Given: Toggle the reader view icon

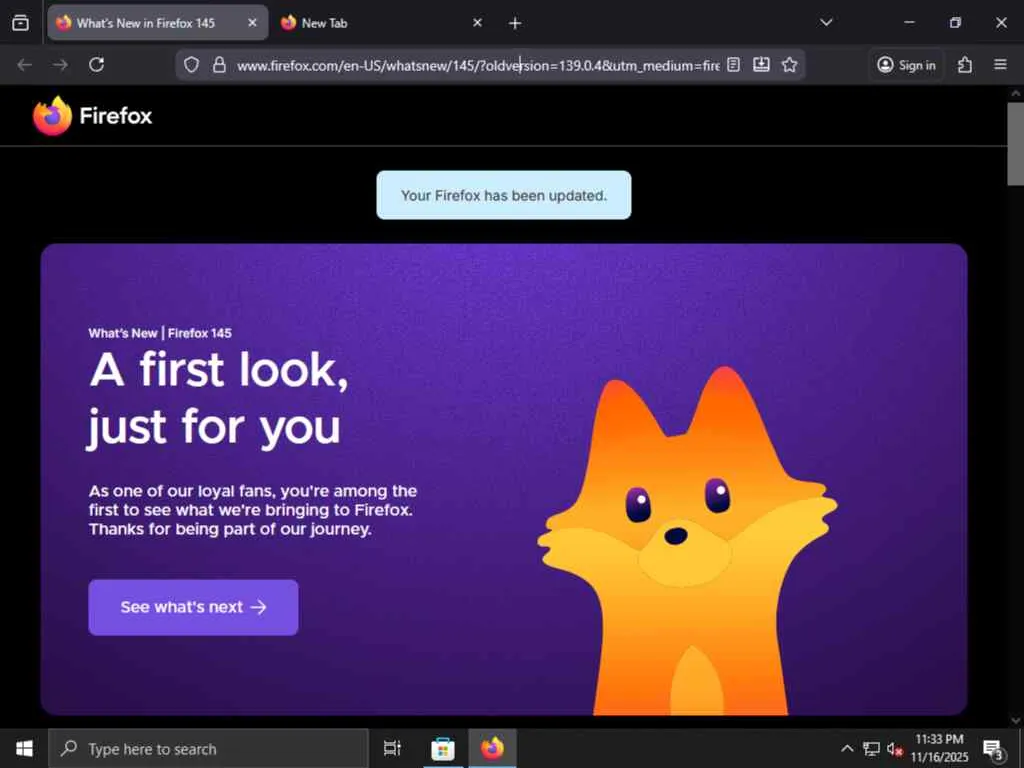Looking at the screenshot, I should (733, 65).
